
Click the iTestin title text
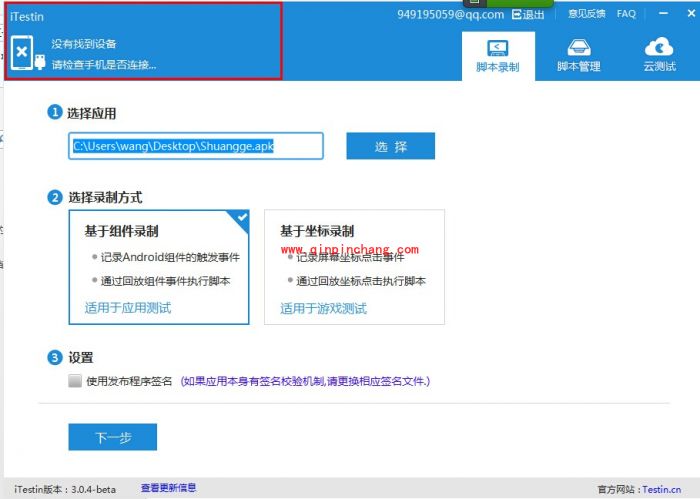coord(27,17)
